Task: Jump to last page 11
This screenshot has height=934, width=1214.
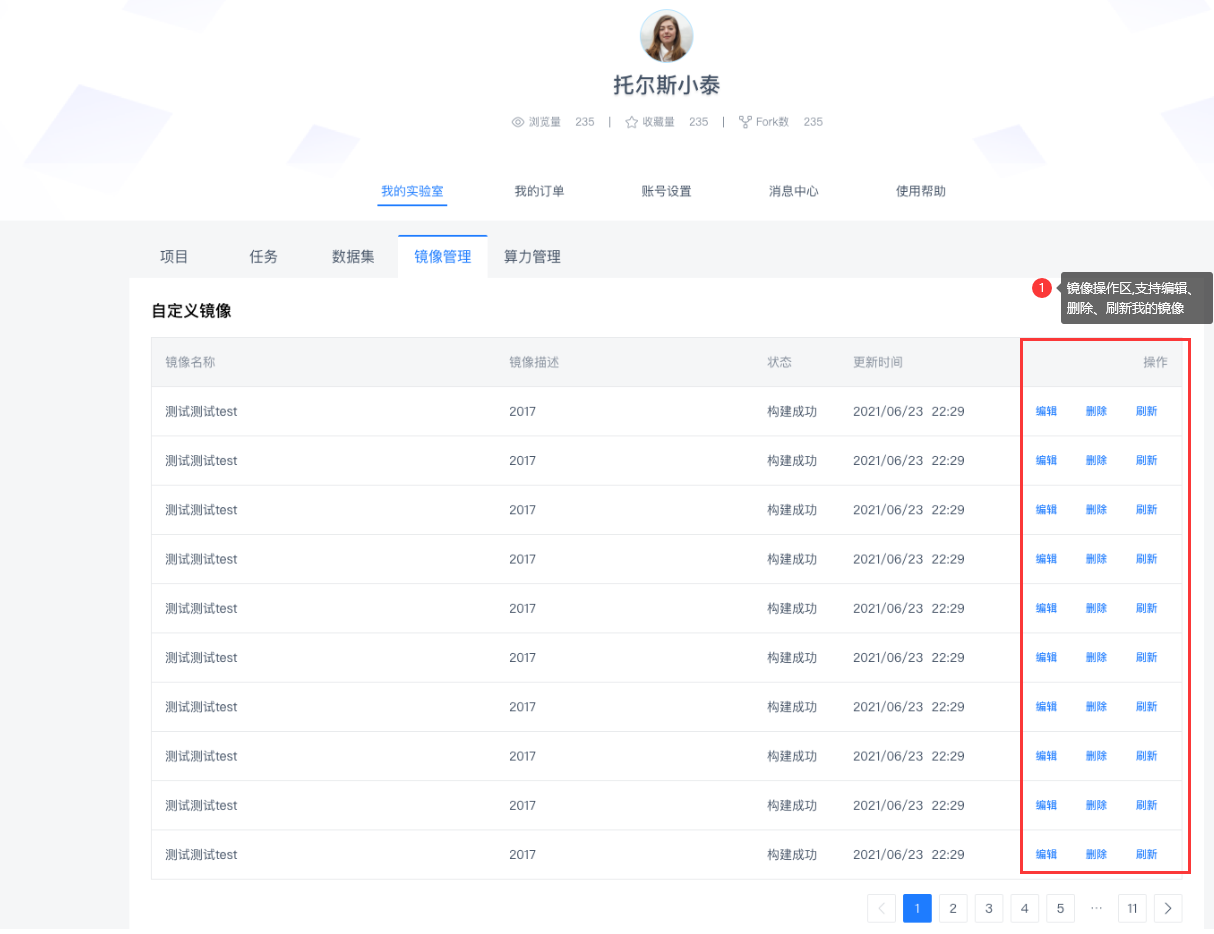Action: pos(1132,908)
